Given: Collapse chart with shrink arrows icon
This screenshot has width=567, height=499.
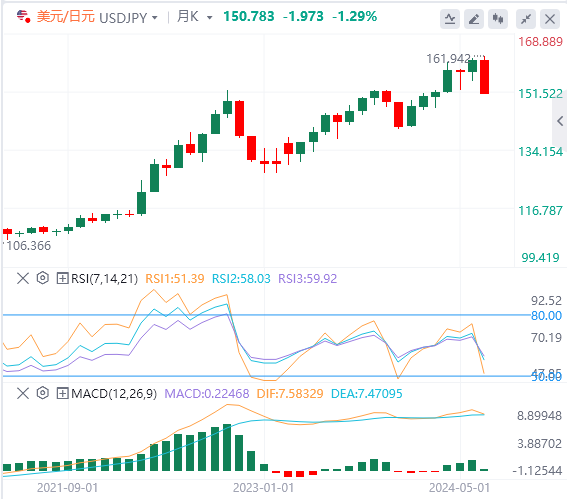Looking at the screenshot, I should click(x=526, y=19).
